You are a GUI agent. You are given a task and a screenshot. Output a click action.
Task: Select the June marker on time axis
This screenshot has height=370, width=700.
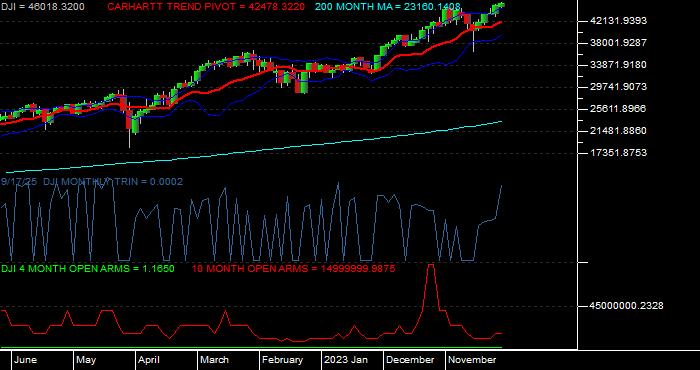point(25,360)
